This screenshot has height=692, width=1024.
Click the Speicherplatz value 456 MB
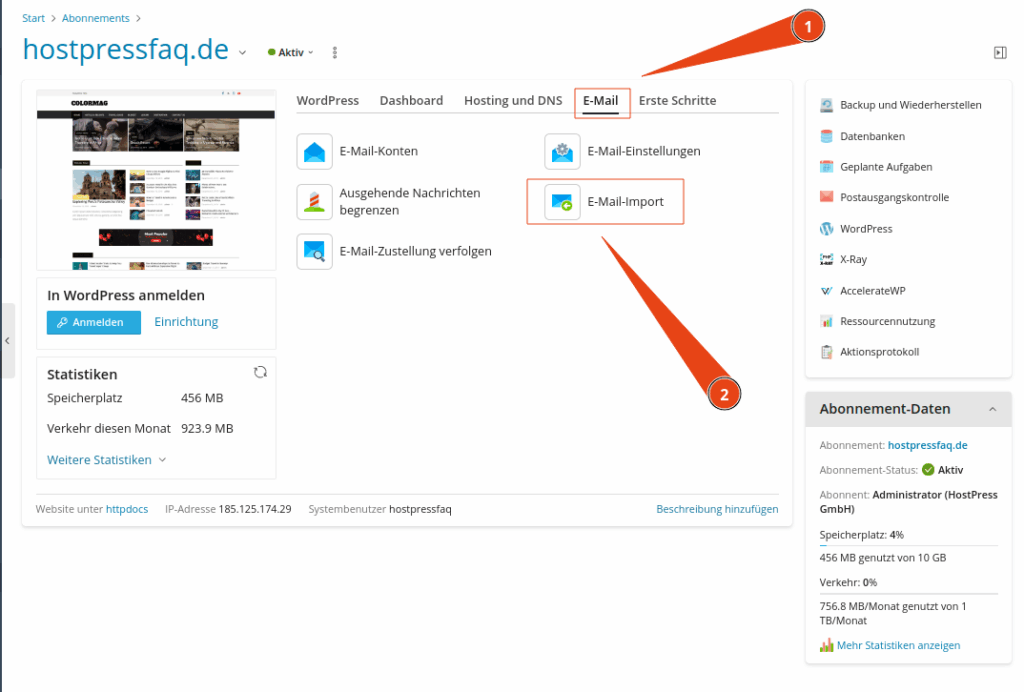pos(202,398)
